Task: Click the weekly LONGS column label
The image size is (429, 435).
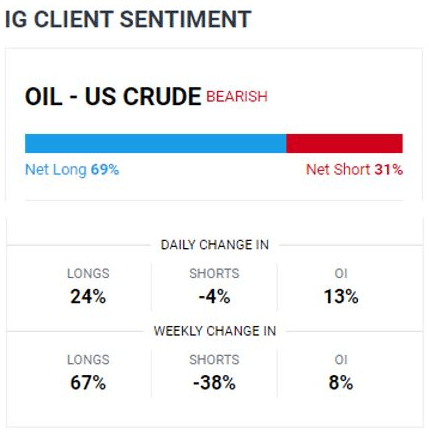Action: (88, 360)
